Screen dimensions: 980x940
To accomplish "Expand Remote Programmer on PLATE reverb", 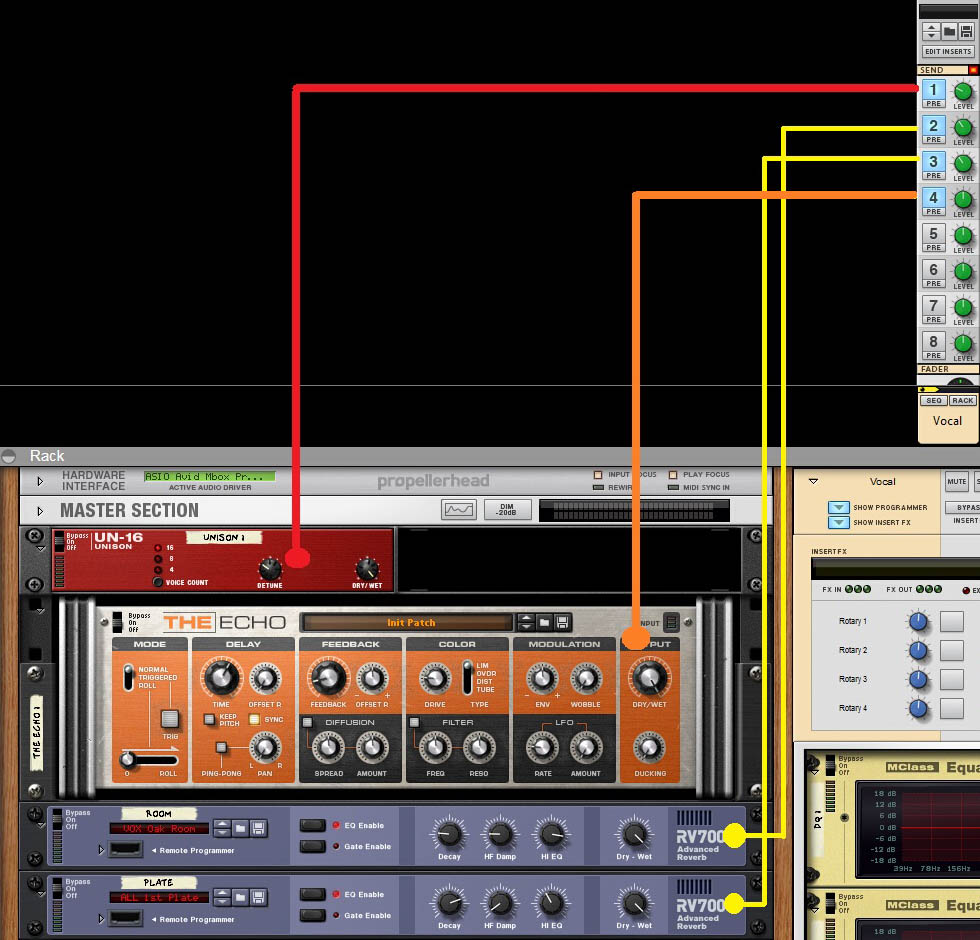I will [101, 918].
